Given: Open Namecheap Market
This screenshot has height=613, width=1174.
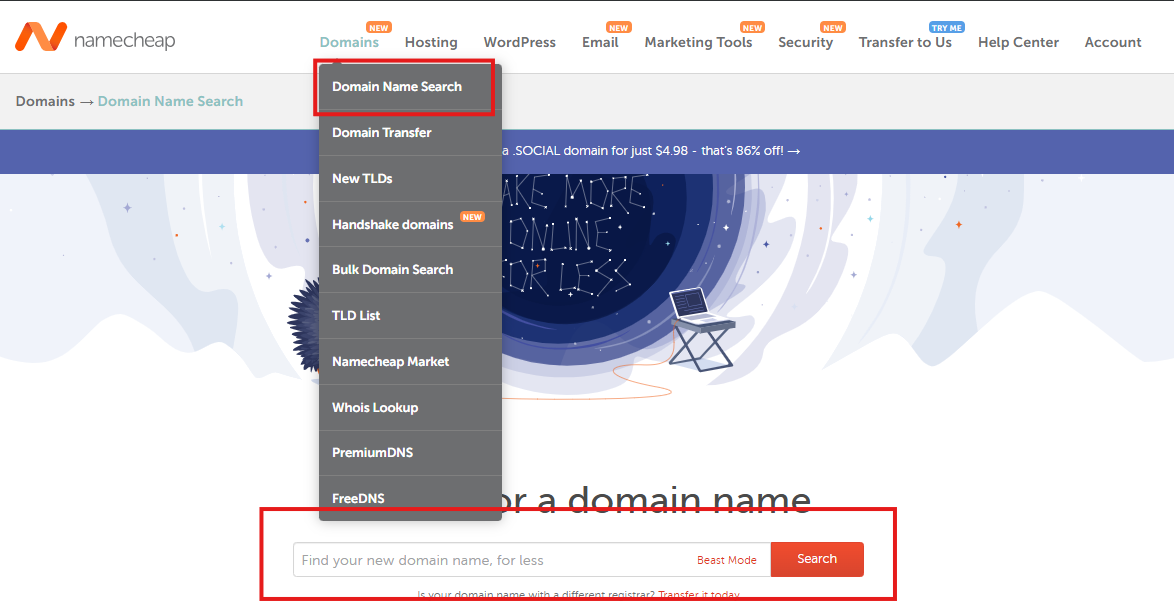Looking at the screenshot, I should [x=410, y=362].
